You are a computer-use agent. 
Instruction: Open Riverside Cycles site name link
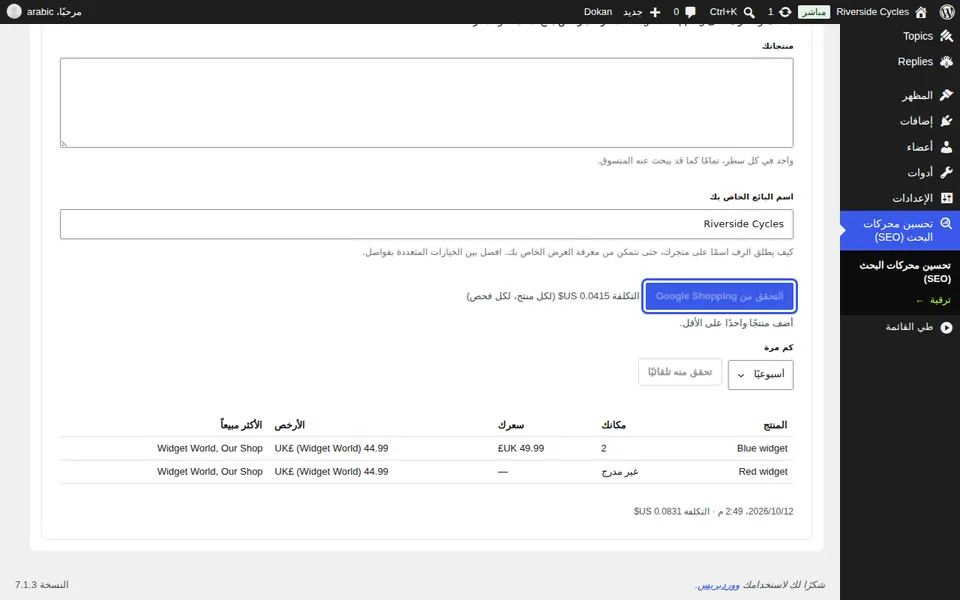point(872,12)
